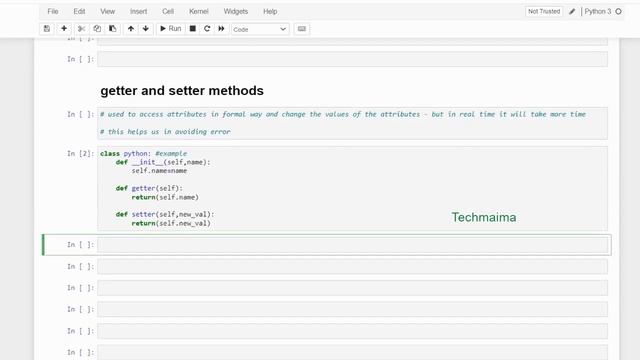Open the Widgets menu
This screenshot has height=360, width=640.
[236, 11]
